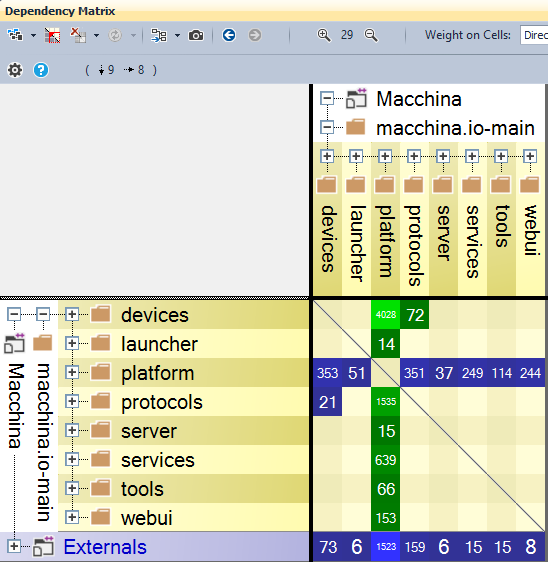The width and height of the screenshot is (548, 562).
Task: Select the platform folder row label
Action: point(158,373)
